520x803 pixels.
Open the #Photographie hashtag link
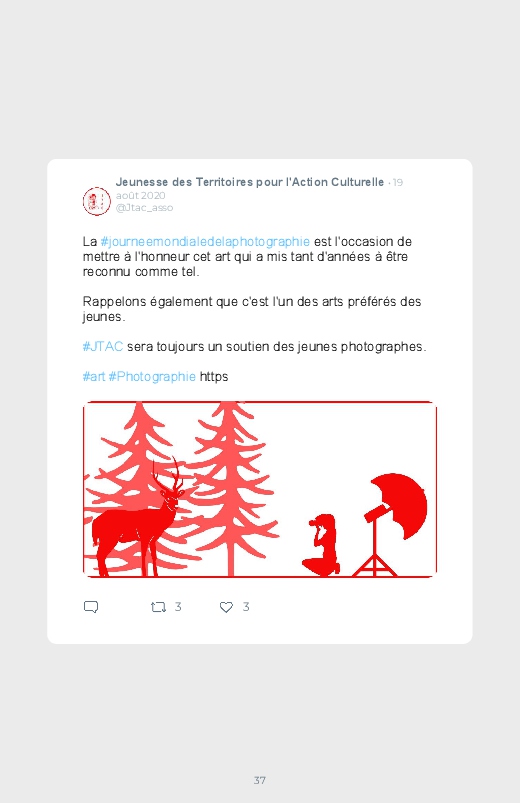point(152,376)
